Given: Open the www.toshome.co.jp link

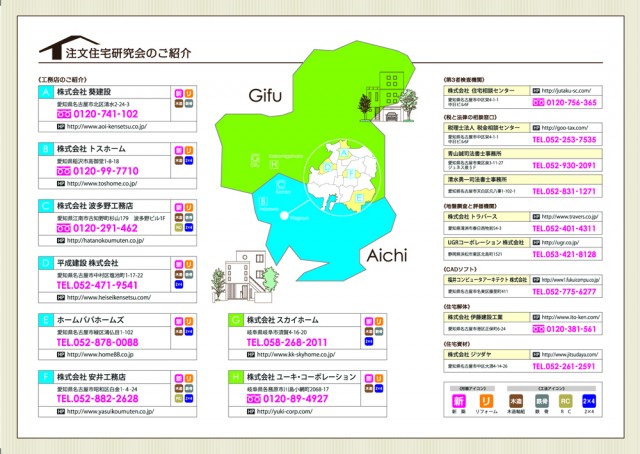Looking at the screenshot, I should [98, 184].
